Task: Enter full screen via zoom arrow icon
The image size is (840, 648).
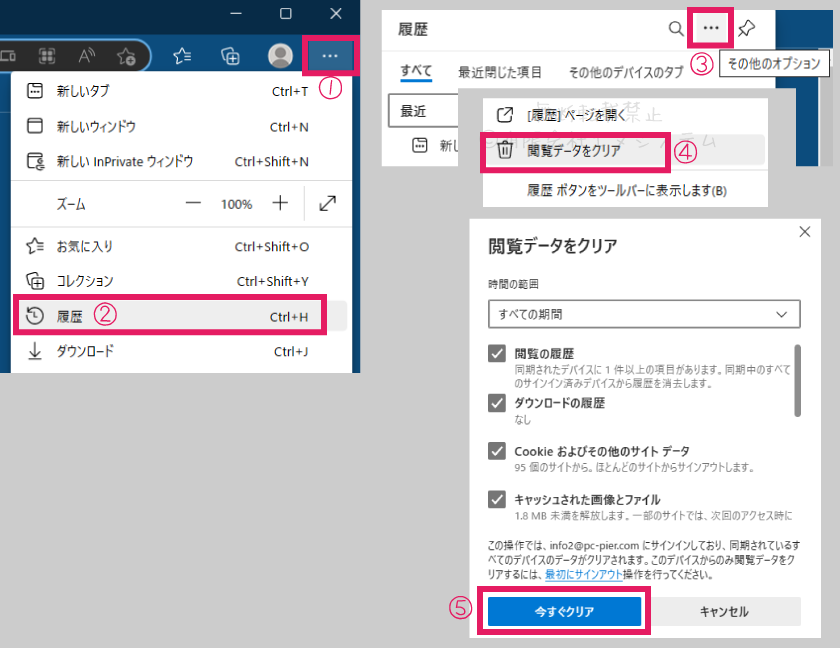Action: tap(327, 204)
